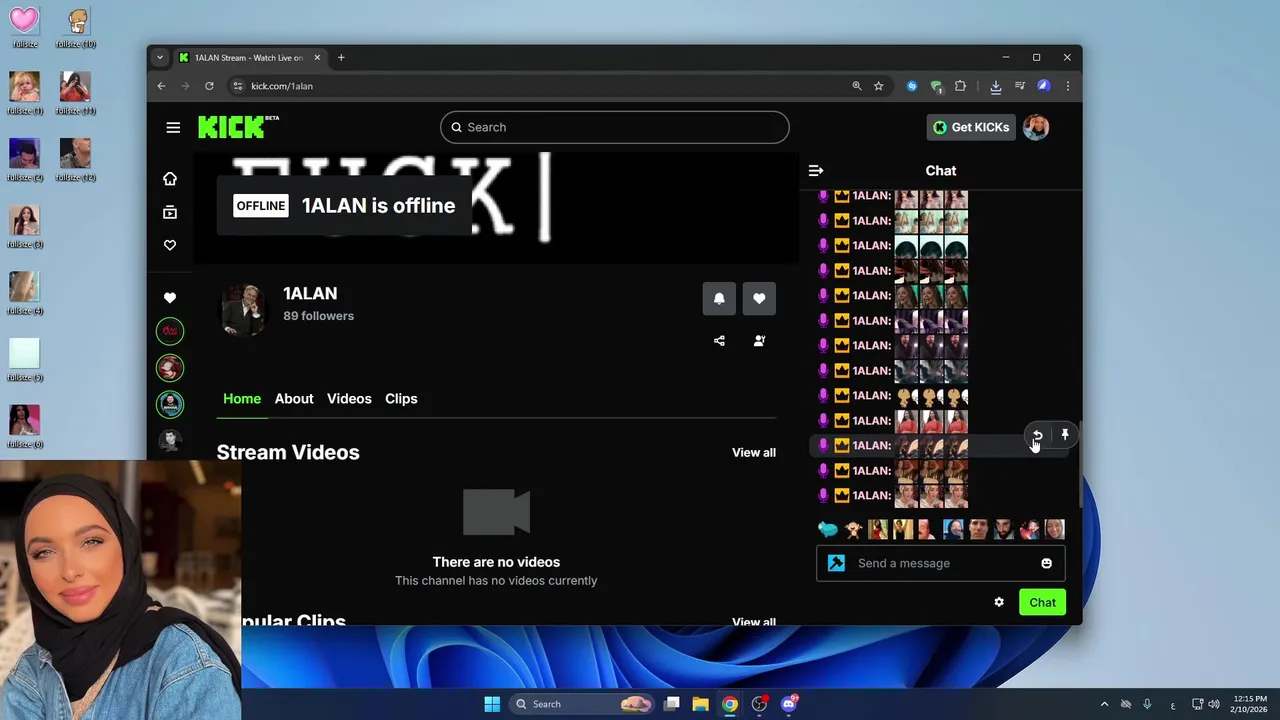Toggle following 1ALAN with the heart button
1280x720 pixels.
coord(759,298)
